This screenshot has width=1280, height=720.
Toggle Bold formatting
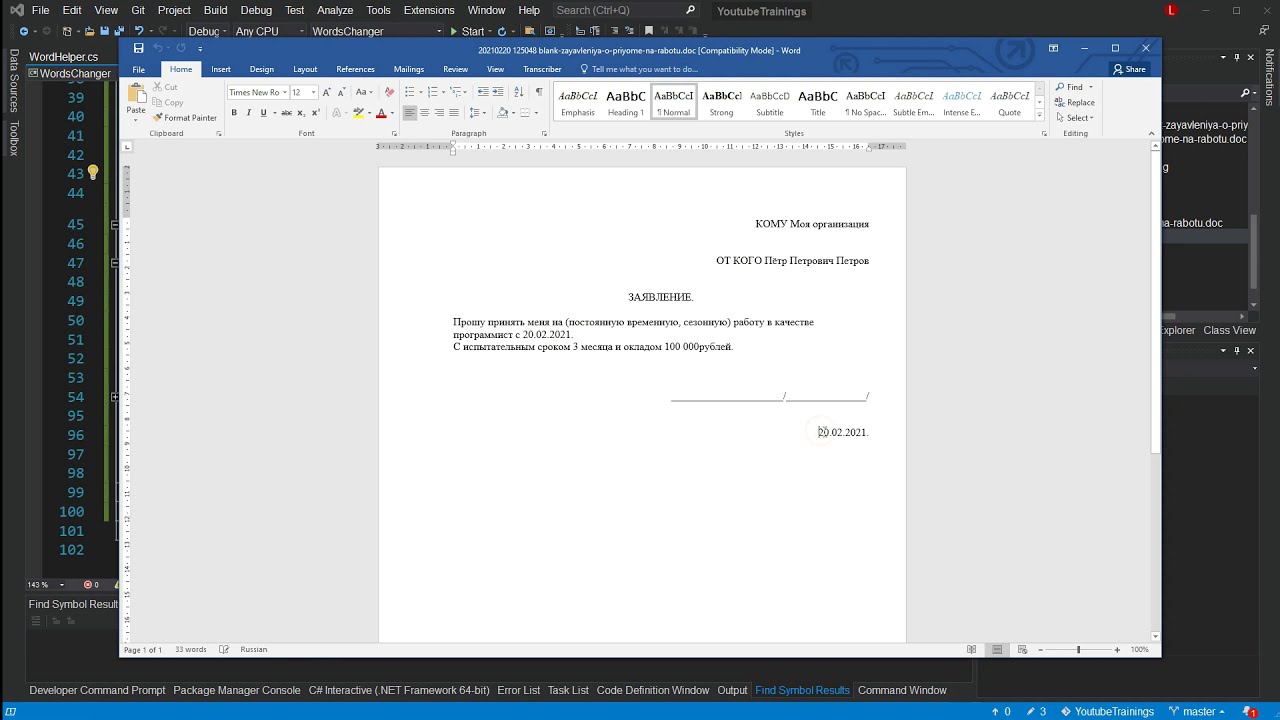coord(234,113)
